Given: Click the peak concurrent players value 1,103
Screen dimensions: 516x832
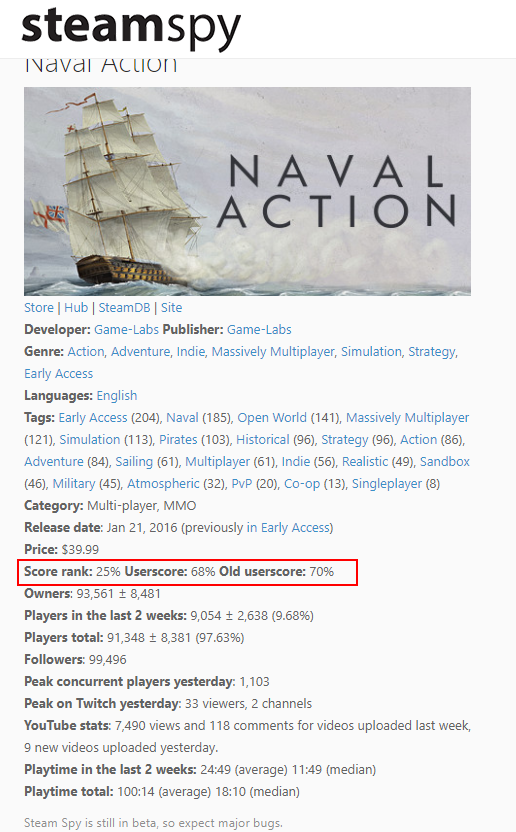Looking at the screenshot, I should [254, 682].
